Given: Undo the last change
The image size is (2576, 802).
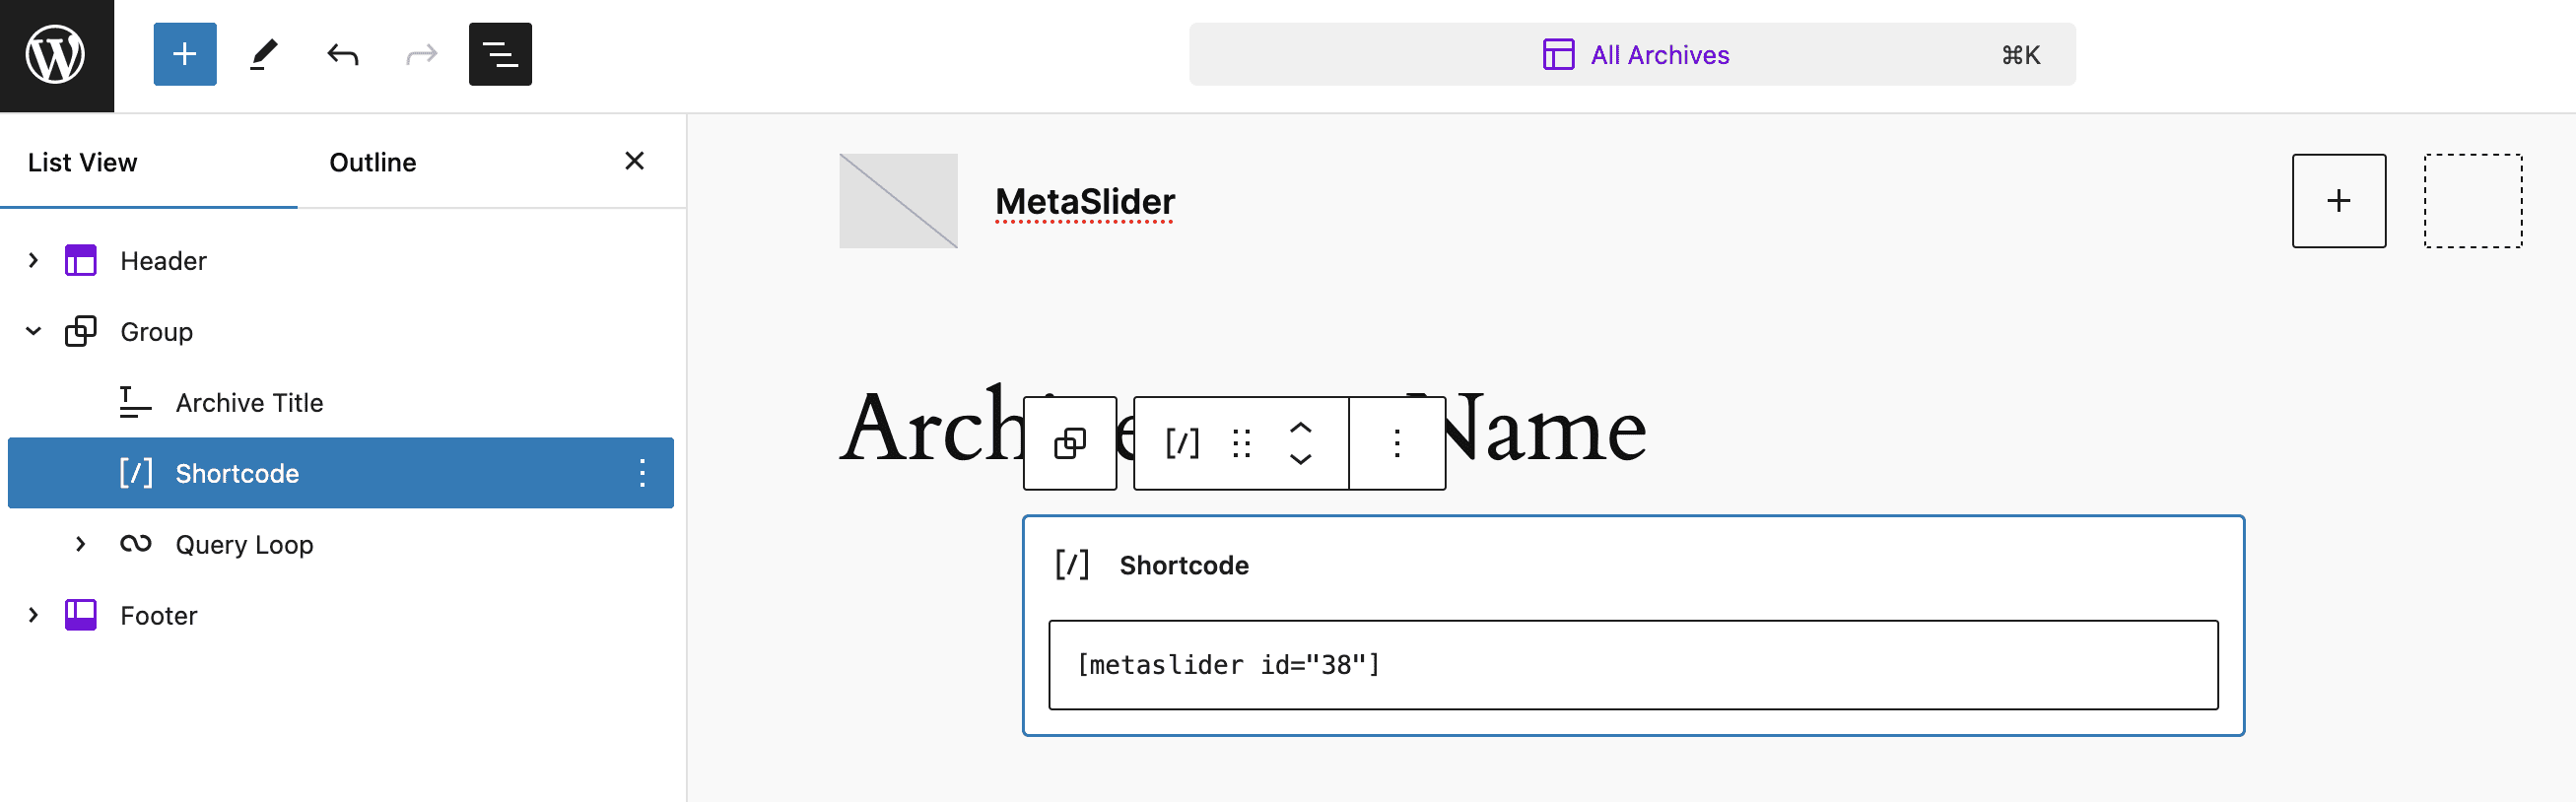Looking at the screenshot, I should pyautogui.click(x=342, y=55).
